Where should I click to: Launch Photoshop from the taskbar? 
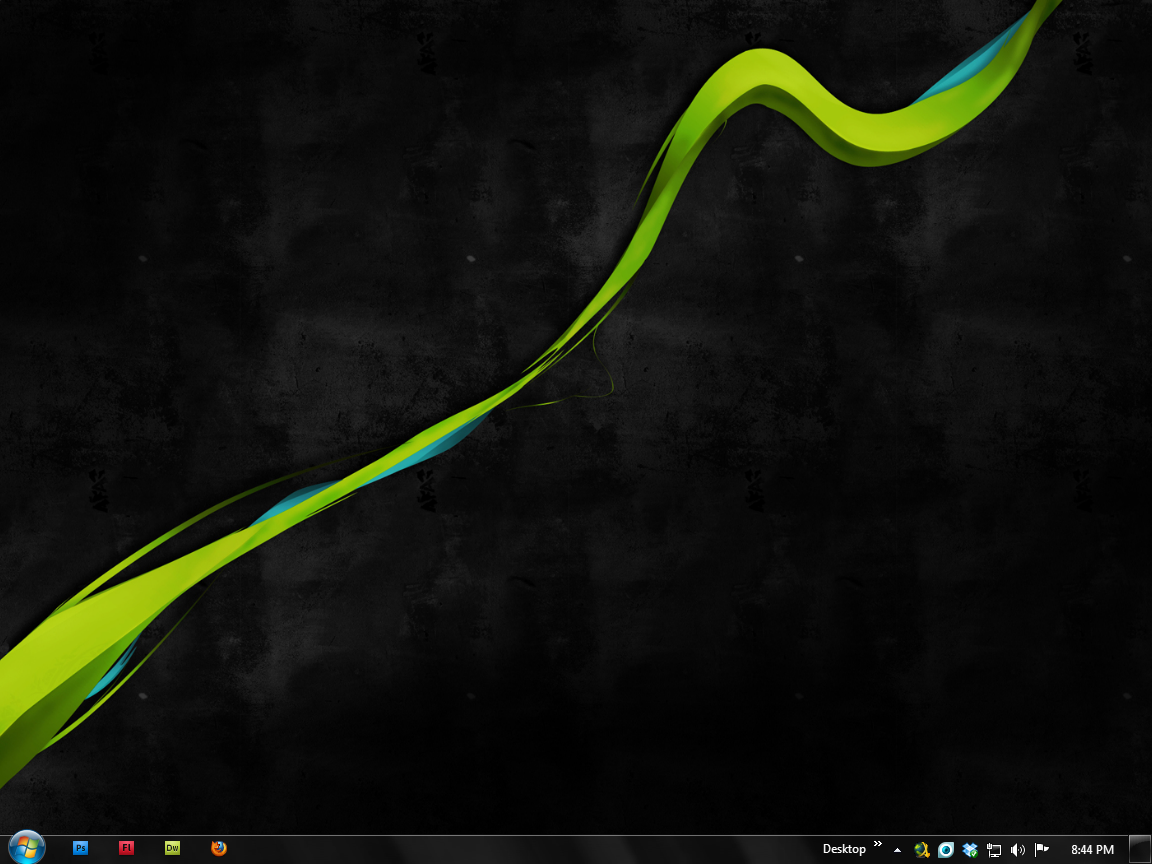pos(81,848)
